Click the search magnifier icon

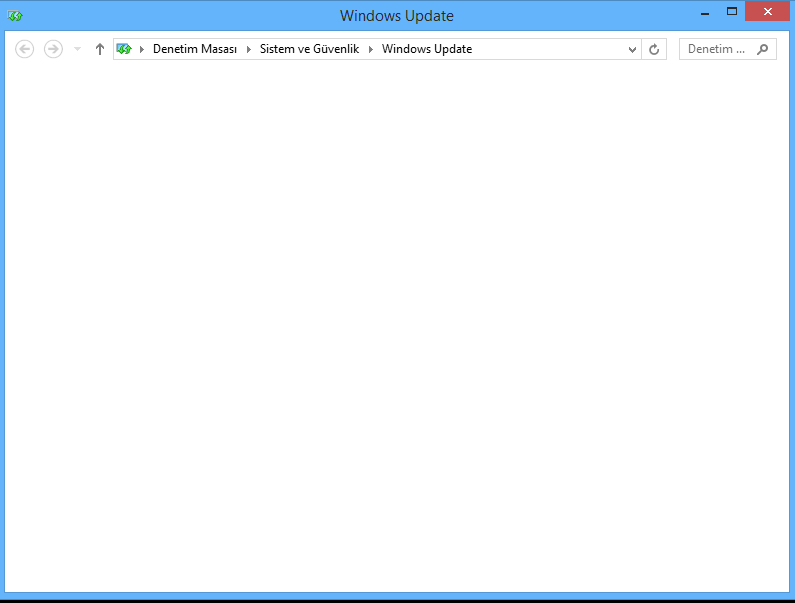(x=763, y=49)
